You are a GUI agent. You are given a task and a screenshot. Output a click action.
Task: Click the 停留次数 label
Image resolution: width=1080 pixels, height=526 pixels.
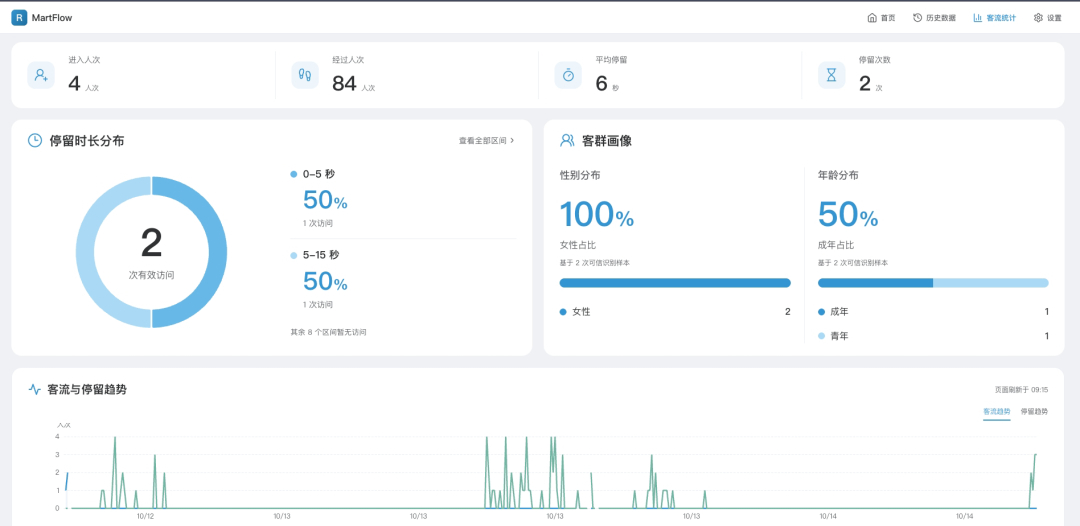click(x=875, y=60)
